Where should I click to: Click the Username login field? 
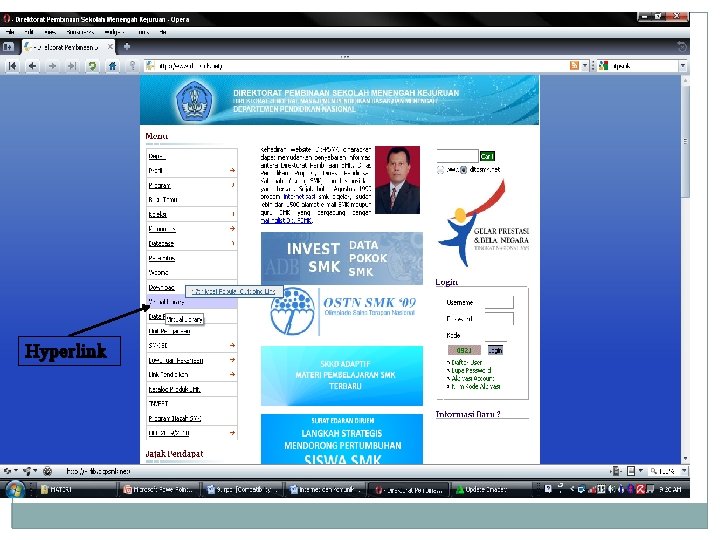pyautogui.click(x=499, y=302)
